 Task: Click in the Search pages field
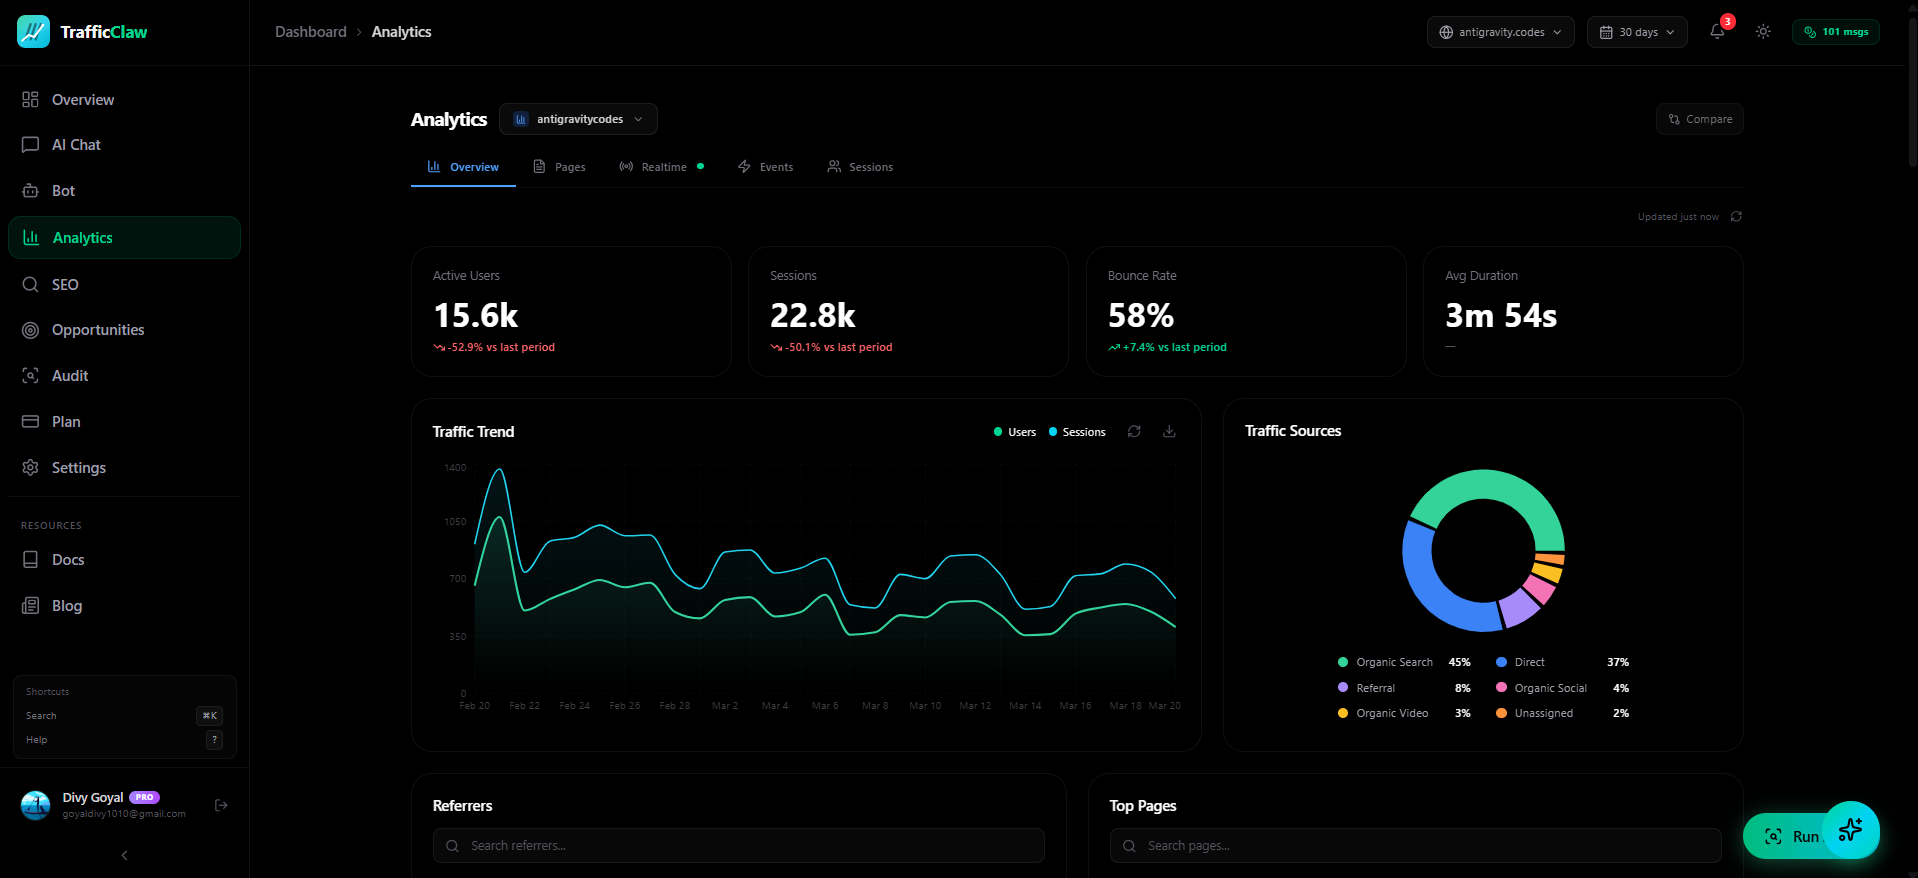pyautogui.click(x=1415, y=846)
